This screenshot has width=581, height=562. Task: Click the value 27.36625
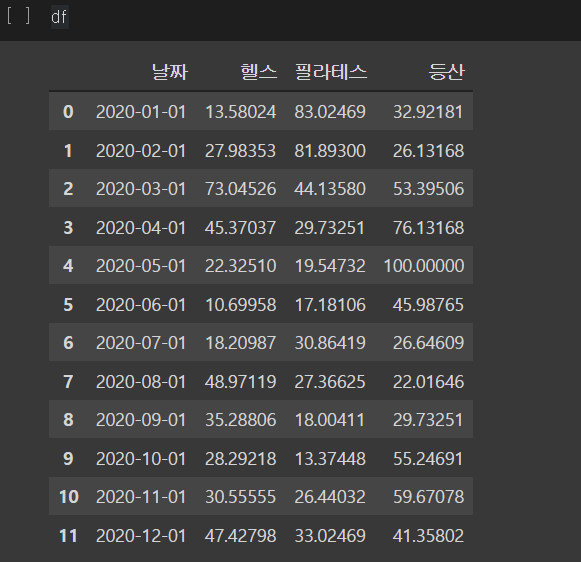point(330,382)
